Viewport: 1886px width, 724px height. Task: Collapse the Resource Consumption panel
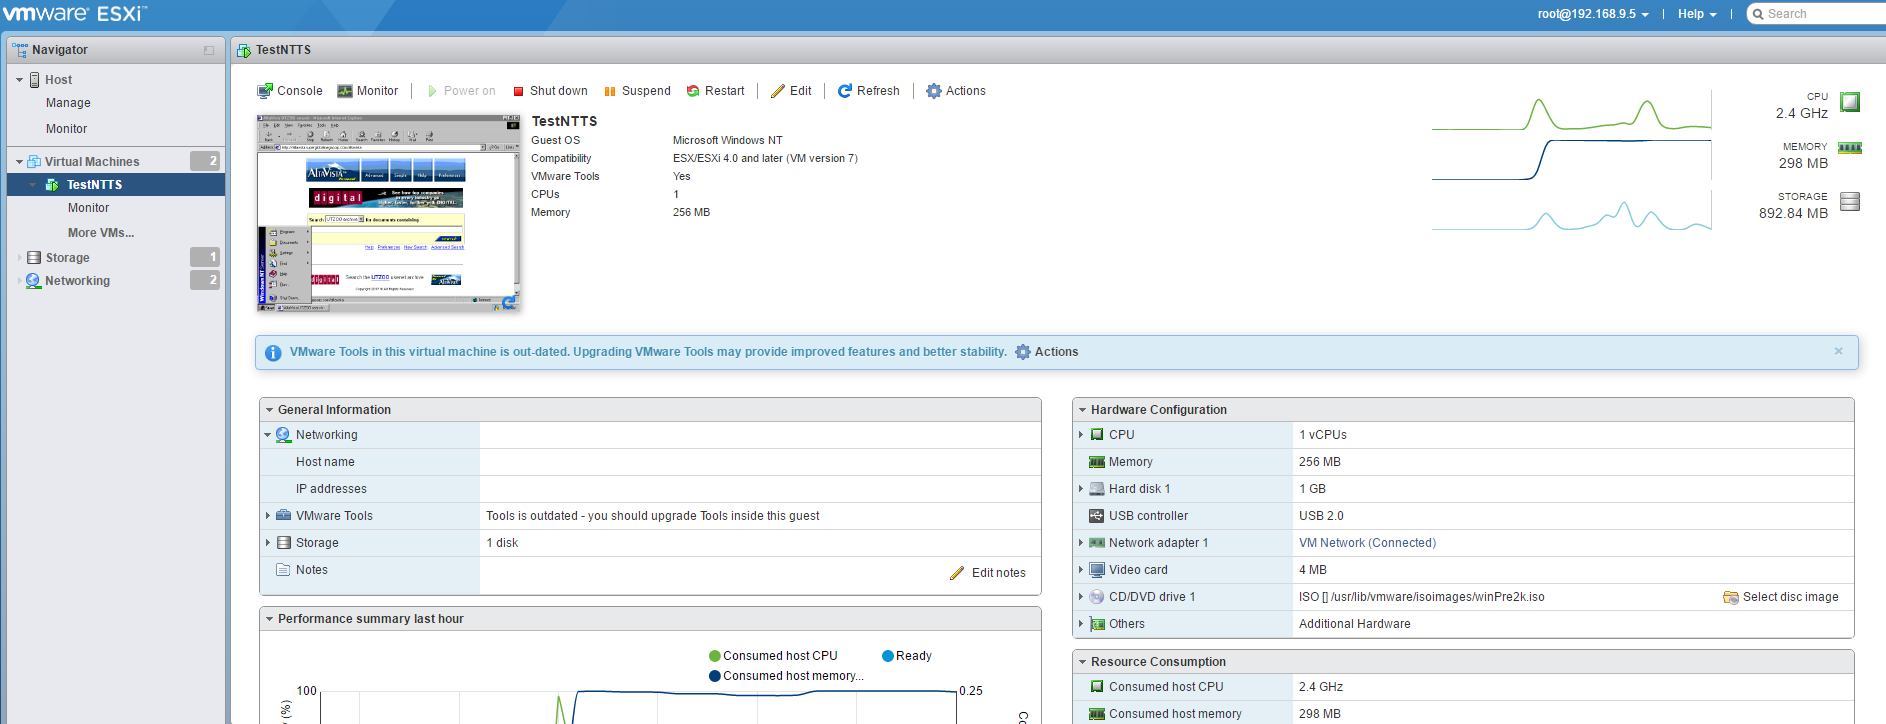1083,662
